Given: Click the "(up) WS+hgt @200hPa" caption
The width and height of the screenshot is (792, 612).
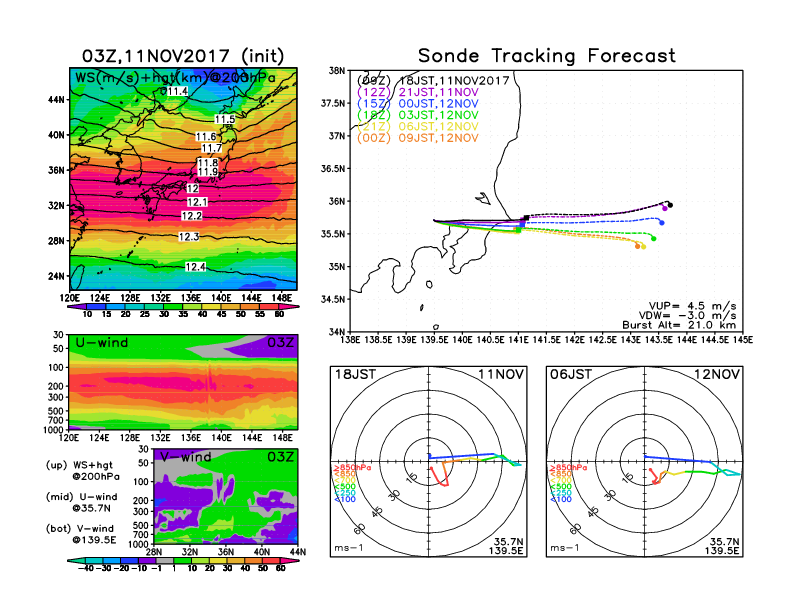Looking at the screenshot, I should pos(83,471).
